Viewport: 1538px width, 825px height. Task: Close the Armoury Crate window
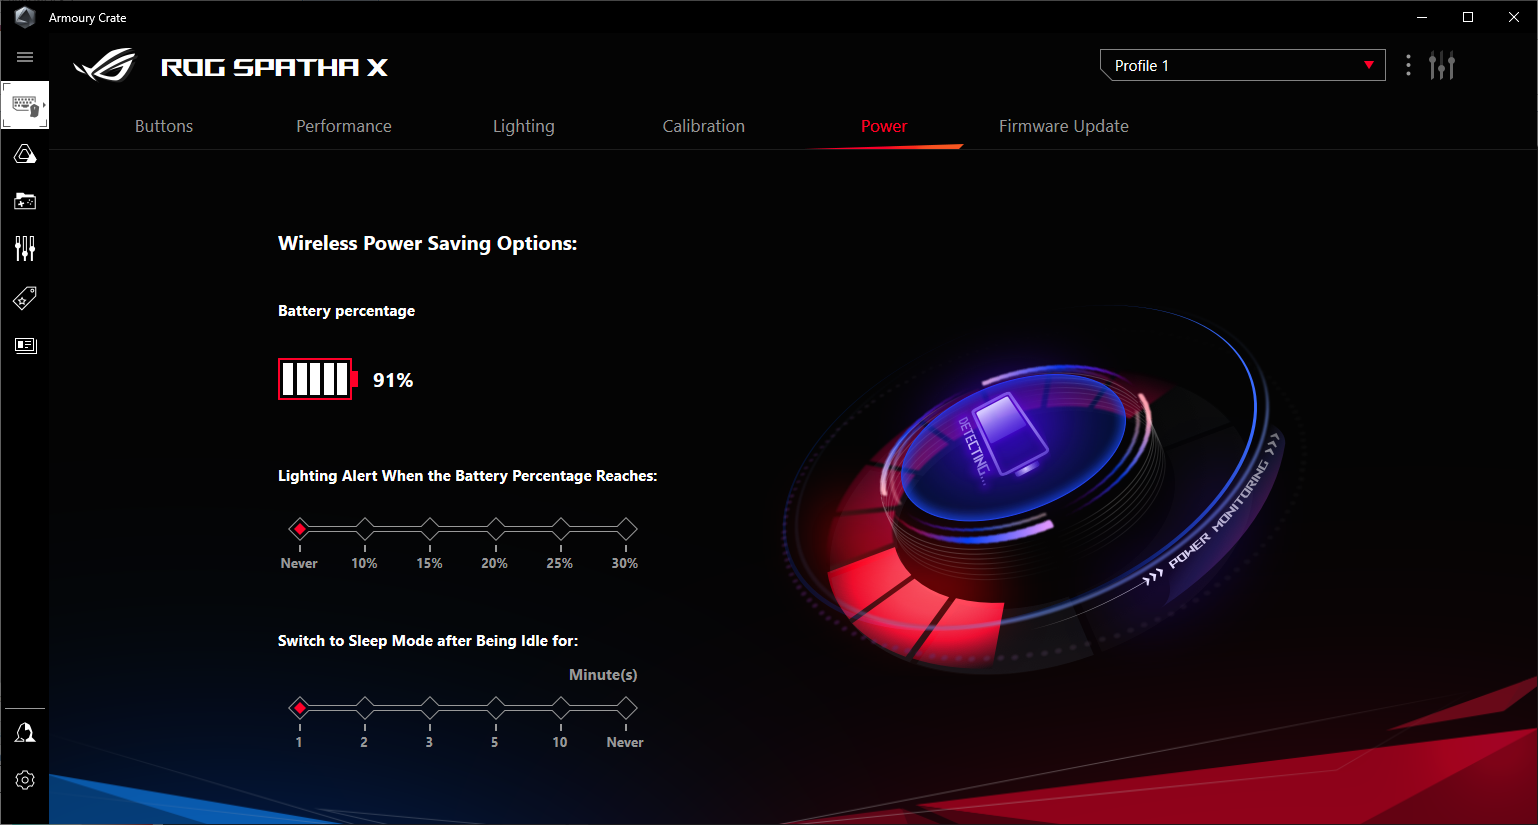1514,17
